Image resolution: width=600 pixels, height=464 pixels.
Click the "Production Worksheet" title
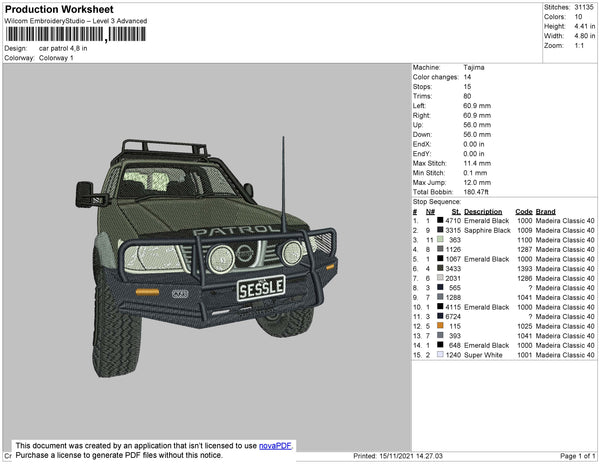click(59, 9)
